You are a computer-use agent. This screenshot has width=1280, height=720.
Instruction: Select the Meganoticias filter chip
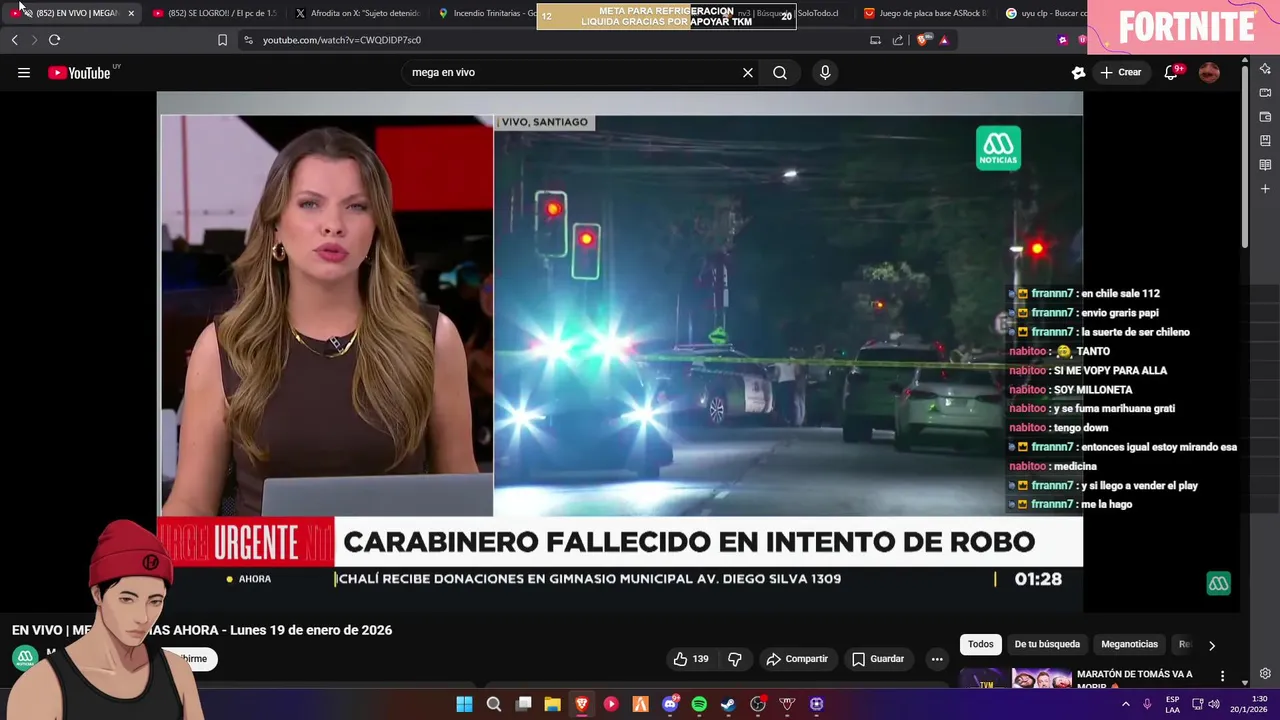(x=1129, y=644)
